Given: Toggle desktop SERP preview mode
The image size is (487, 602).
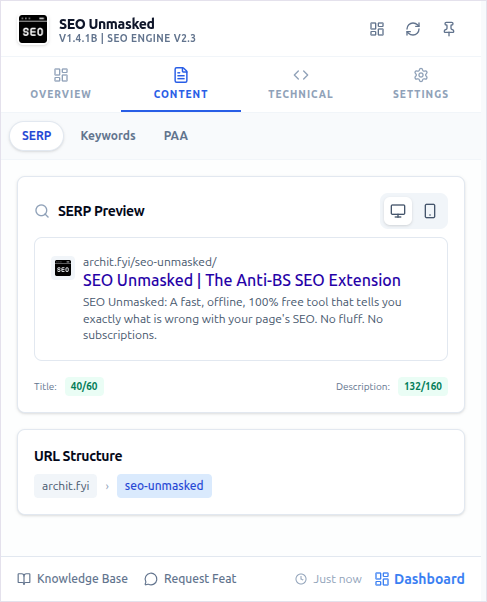Looking at the screenshot, I should (398, 211).
